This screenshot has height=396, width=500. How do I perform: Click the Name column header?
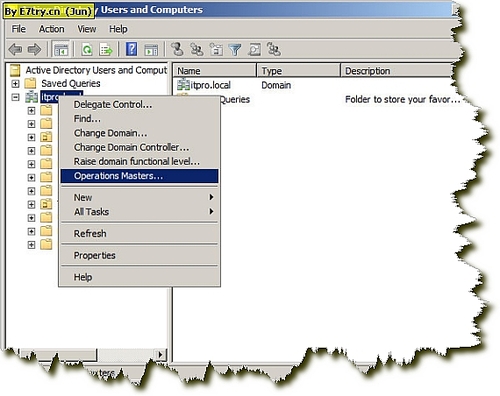214,70
